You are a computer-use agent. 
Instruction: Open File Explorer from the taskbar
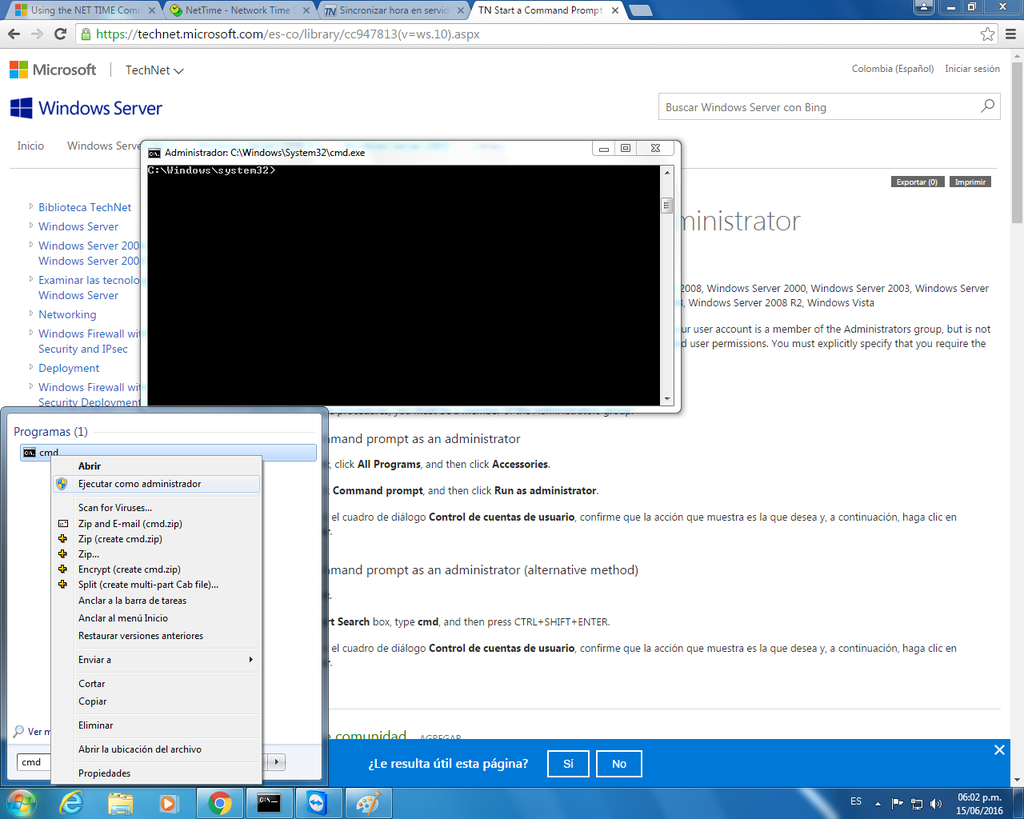[x=121, y=803]
